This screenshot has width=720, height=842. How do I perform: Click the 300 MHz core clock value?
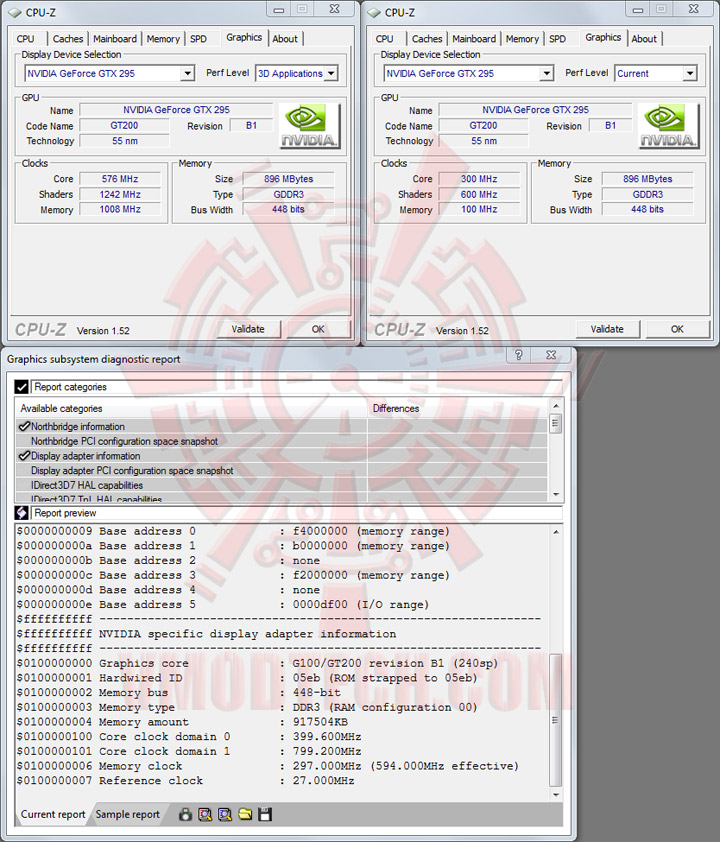coord(479,179)
